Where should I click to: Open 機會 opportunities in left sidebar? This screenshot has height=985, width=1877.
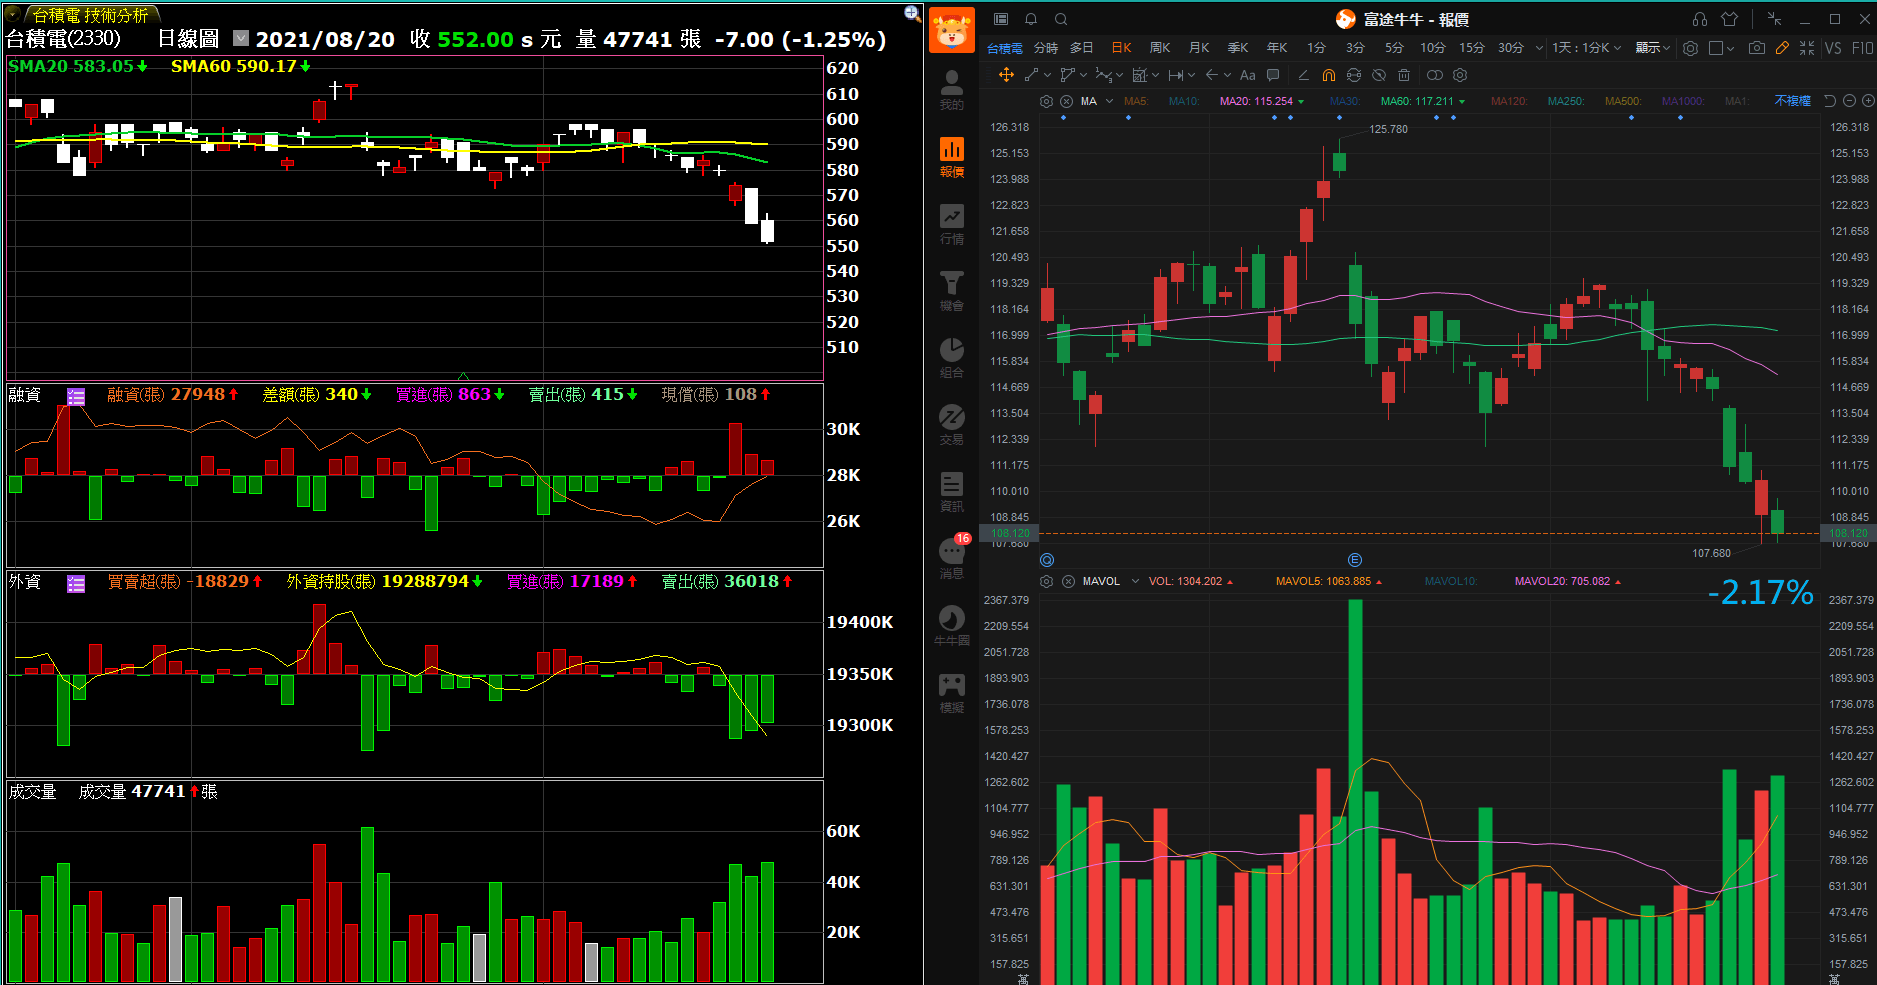952,291
